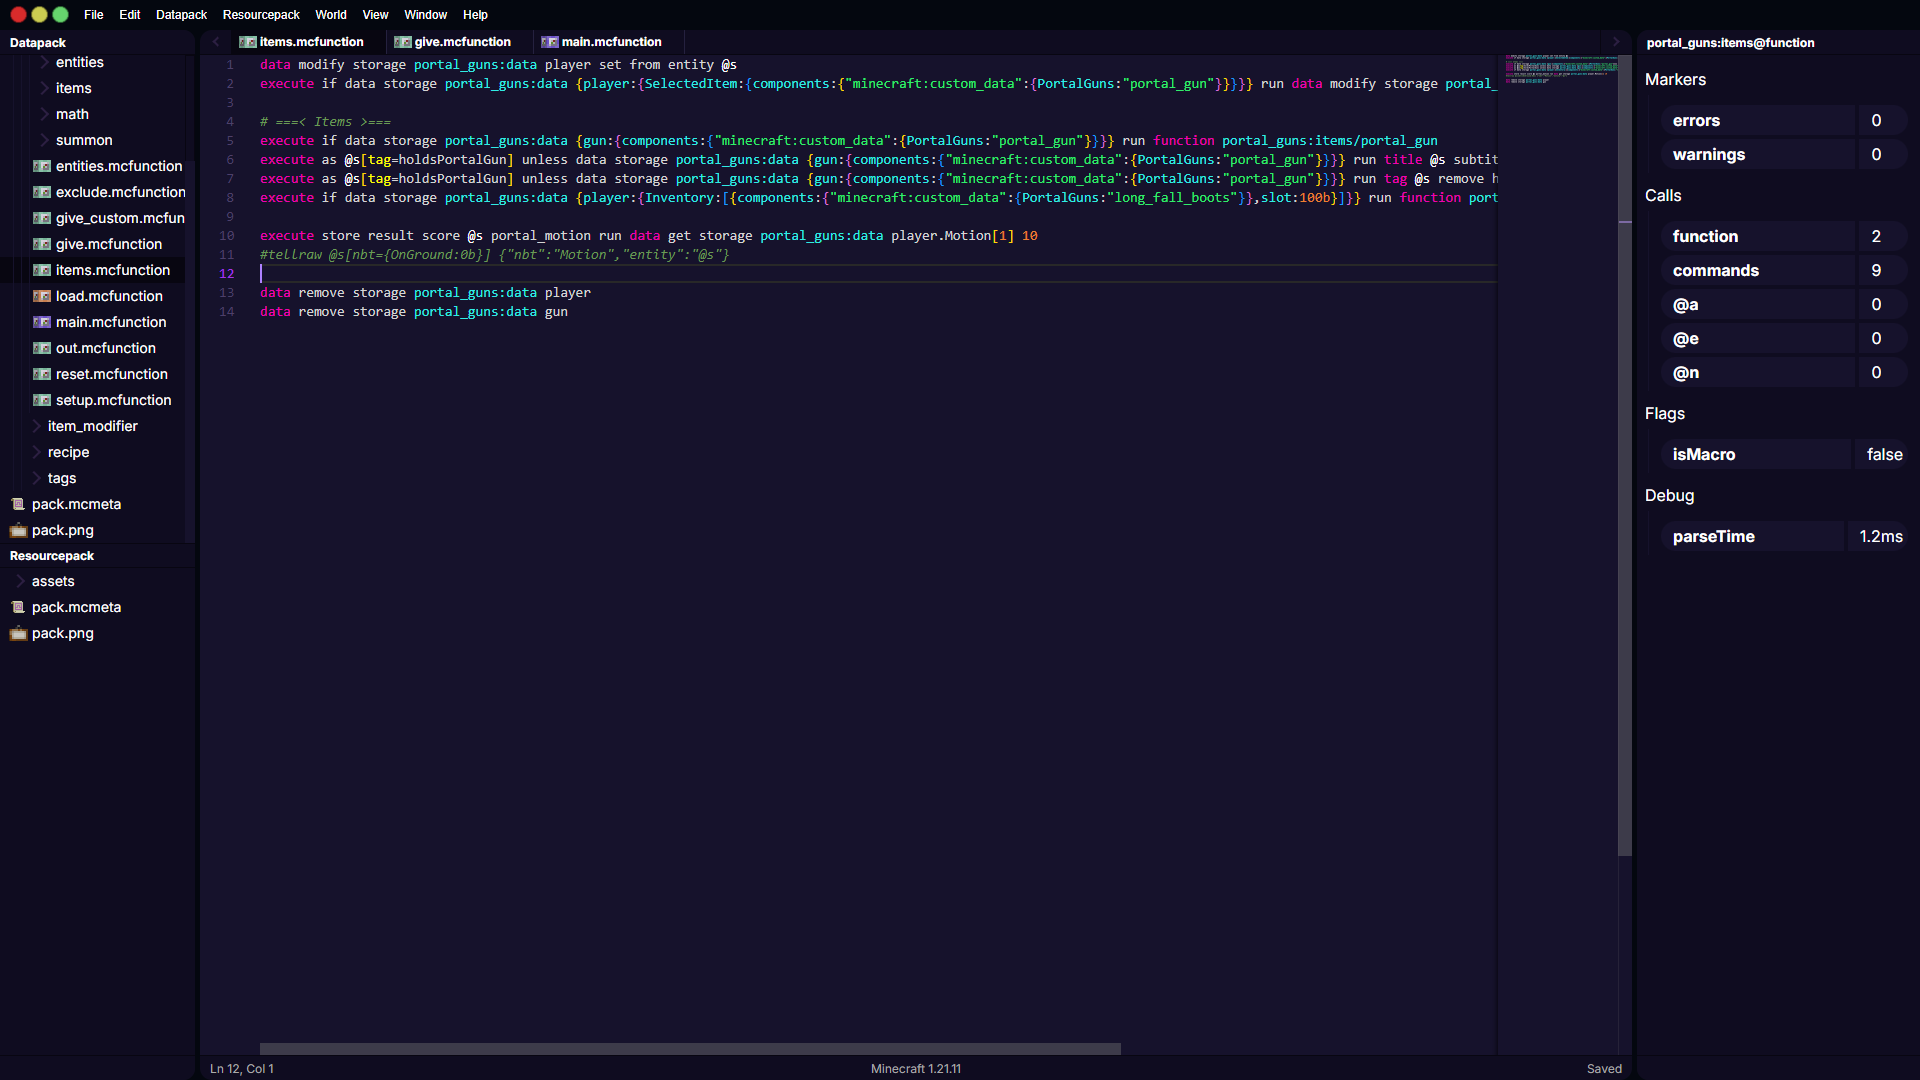Click the icon on the give.mcfunction tab
The image size is (1920, 1080).
[x=403, y=42]
